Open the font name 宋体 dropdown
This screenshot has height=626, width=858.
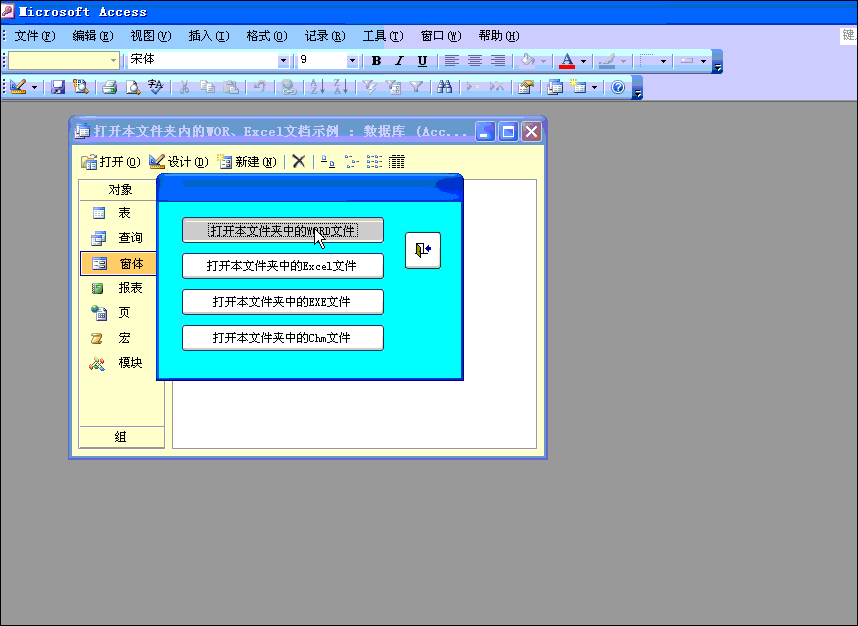(x=283, y=61)
